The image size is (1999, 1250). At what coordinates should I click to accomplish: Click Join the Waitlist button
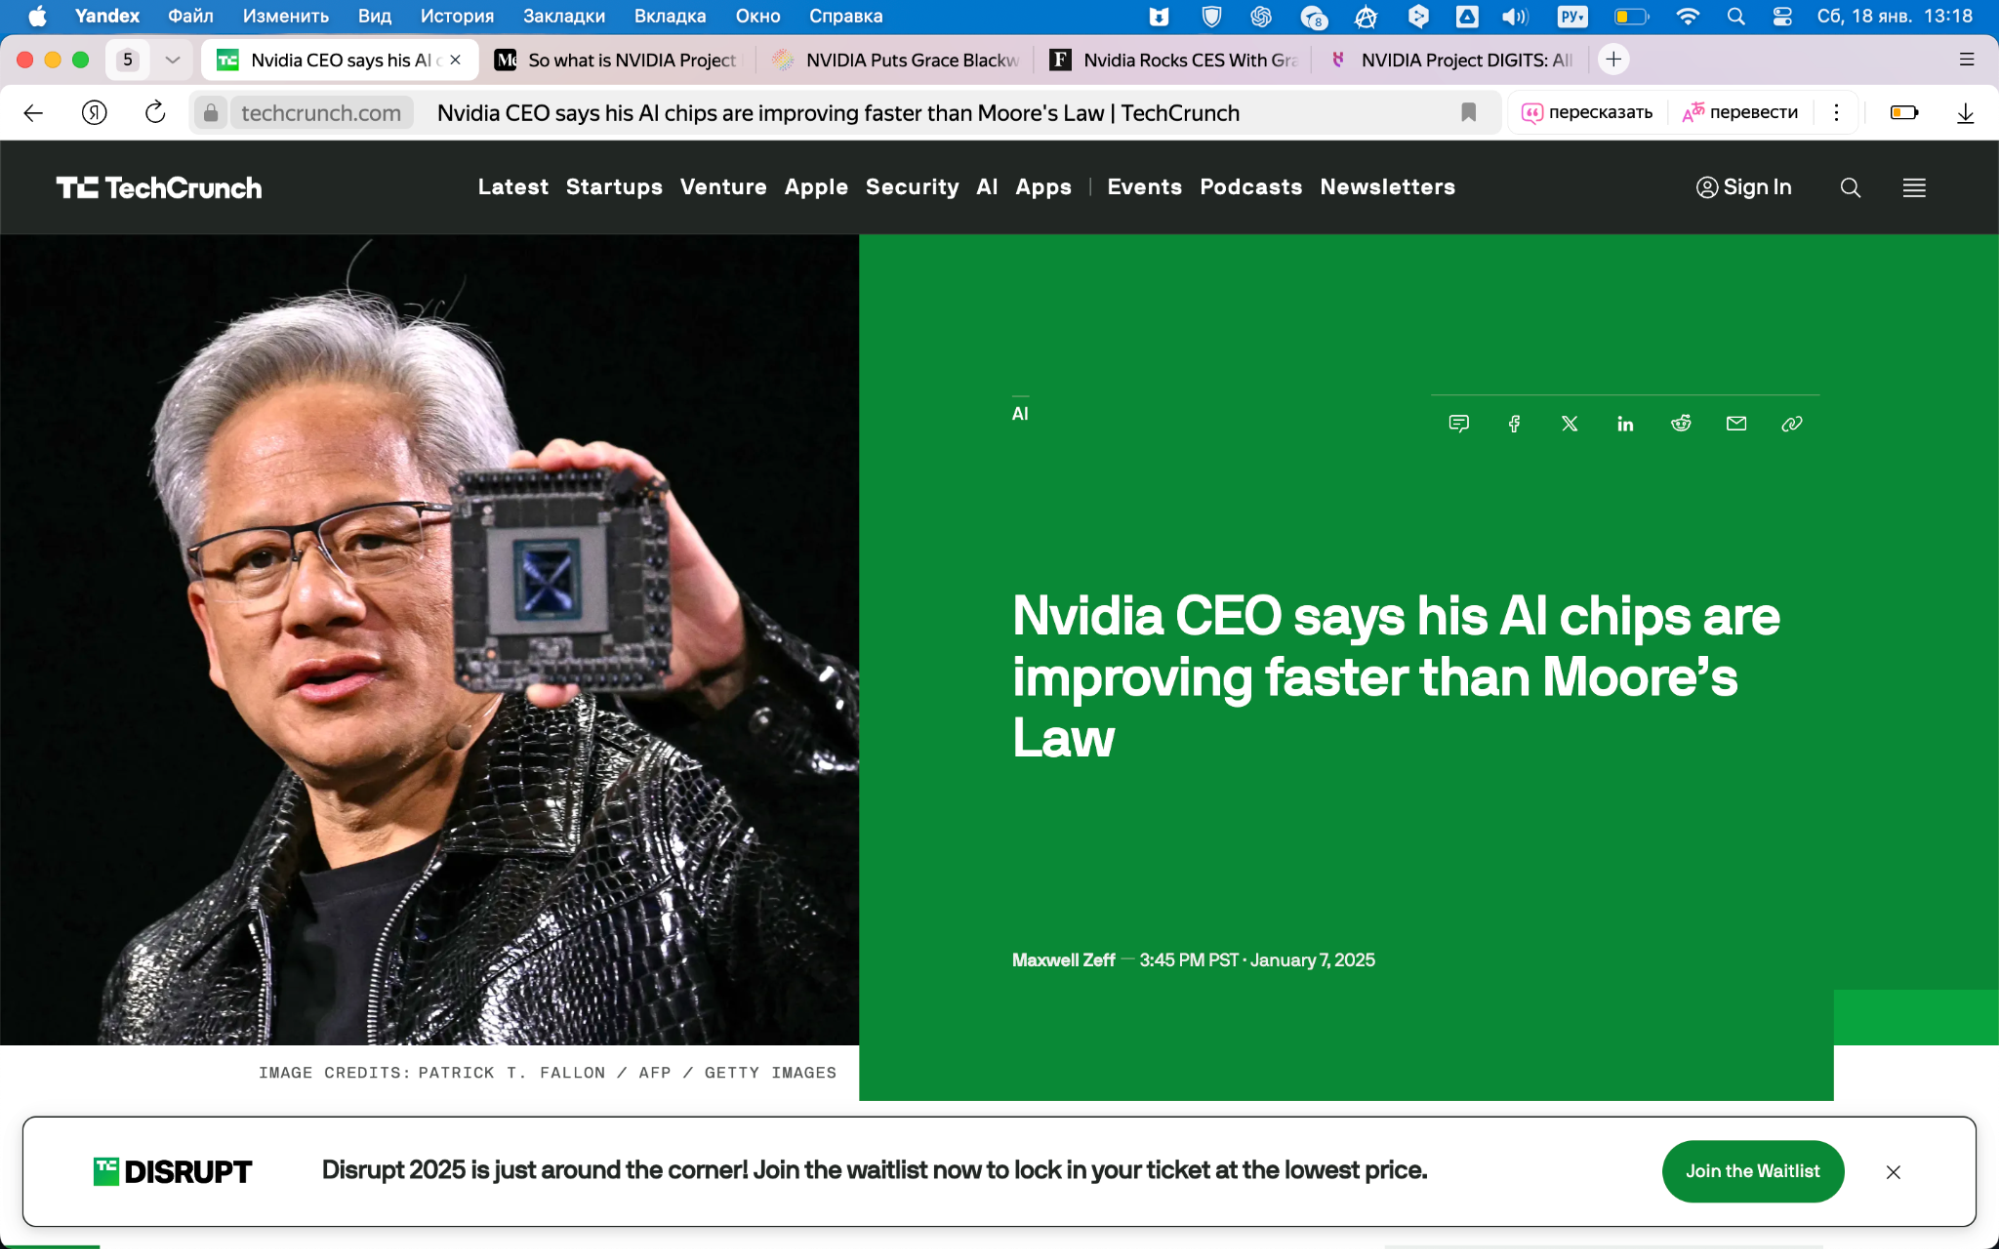click(1752, 1171)
